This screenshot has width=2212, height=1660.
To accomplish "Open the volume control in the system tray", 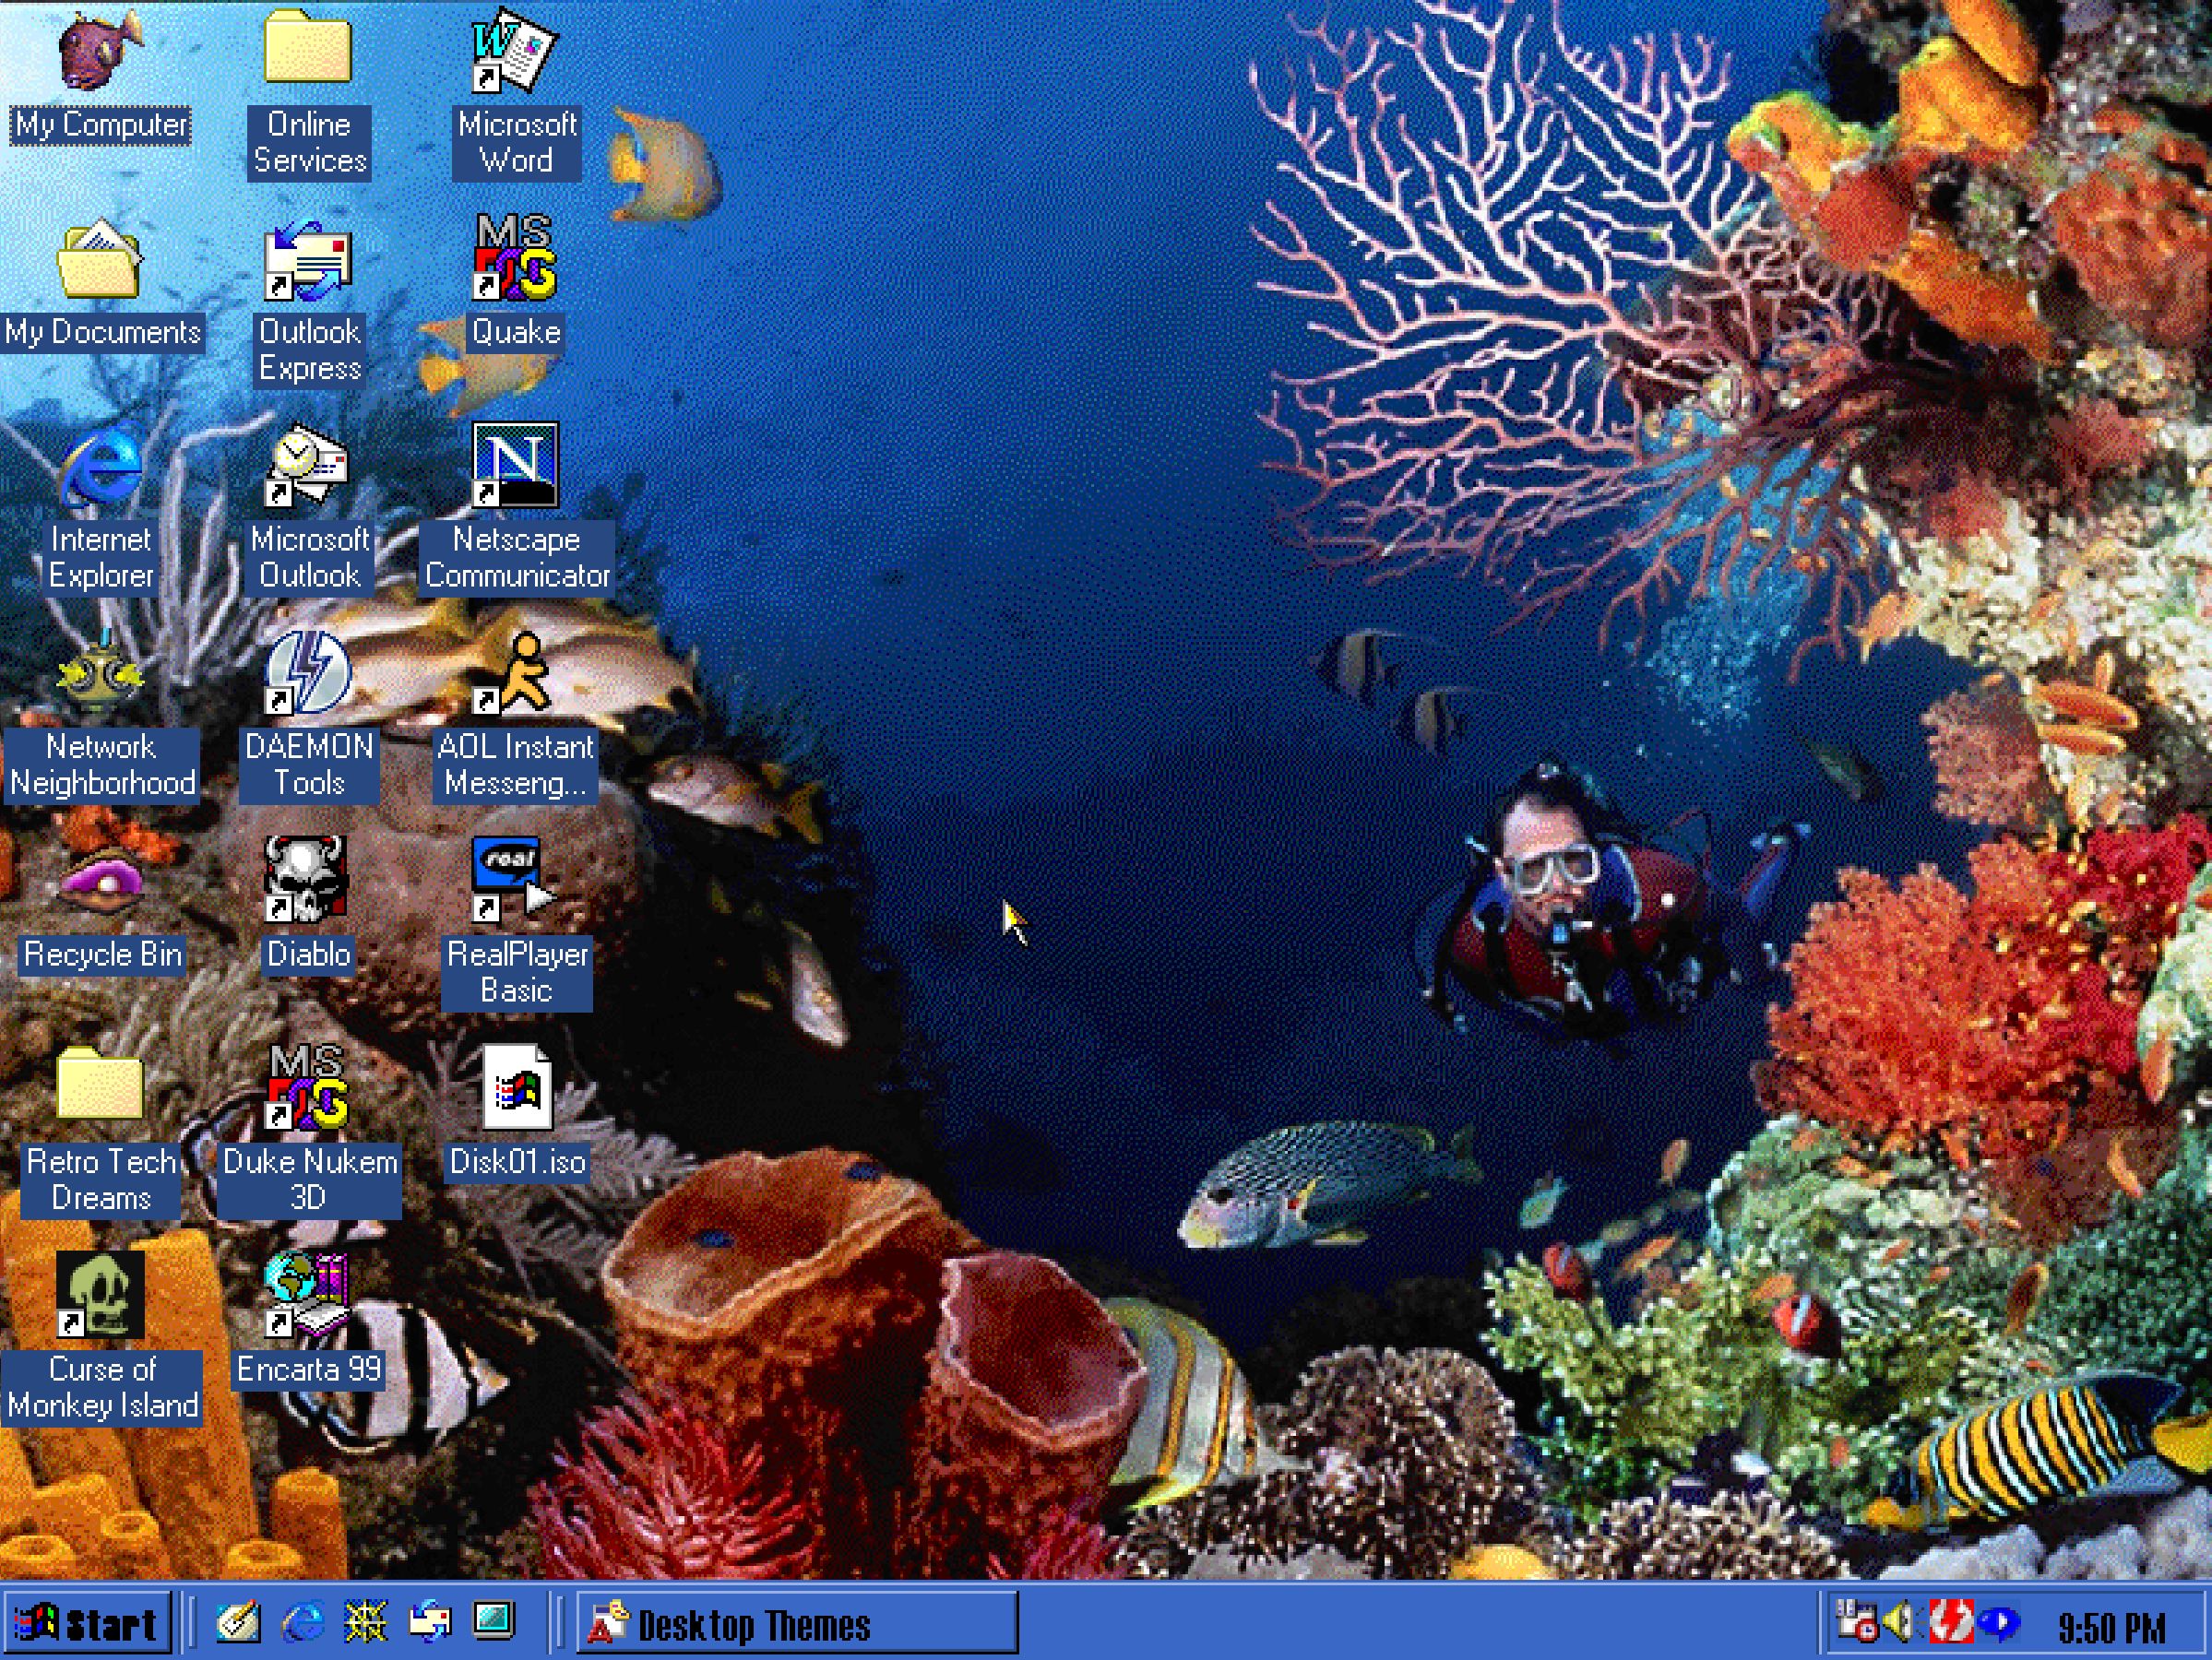I will click(x=1900, y=1622).
